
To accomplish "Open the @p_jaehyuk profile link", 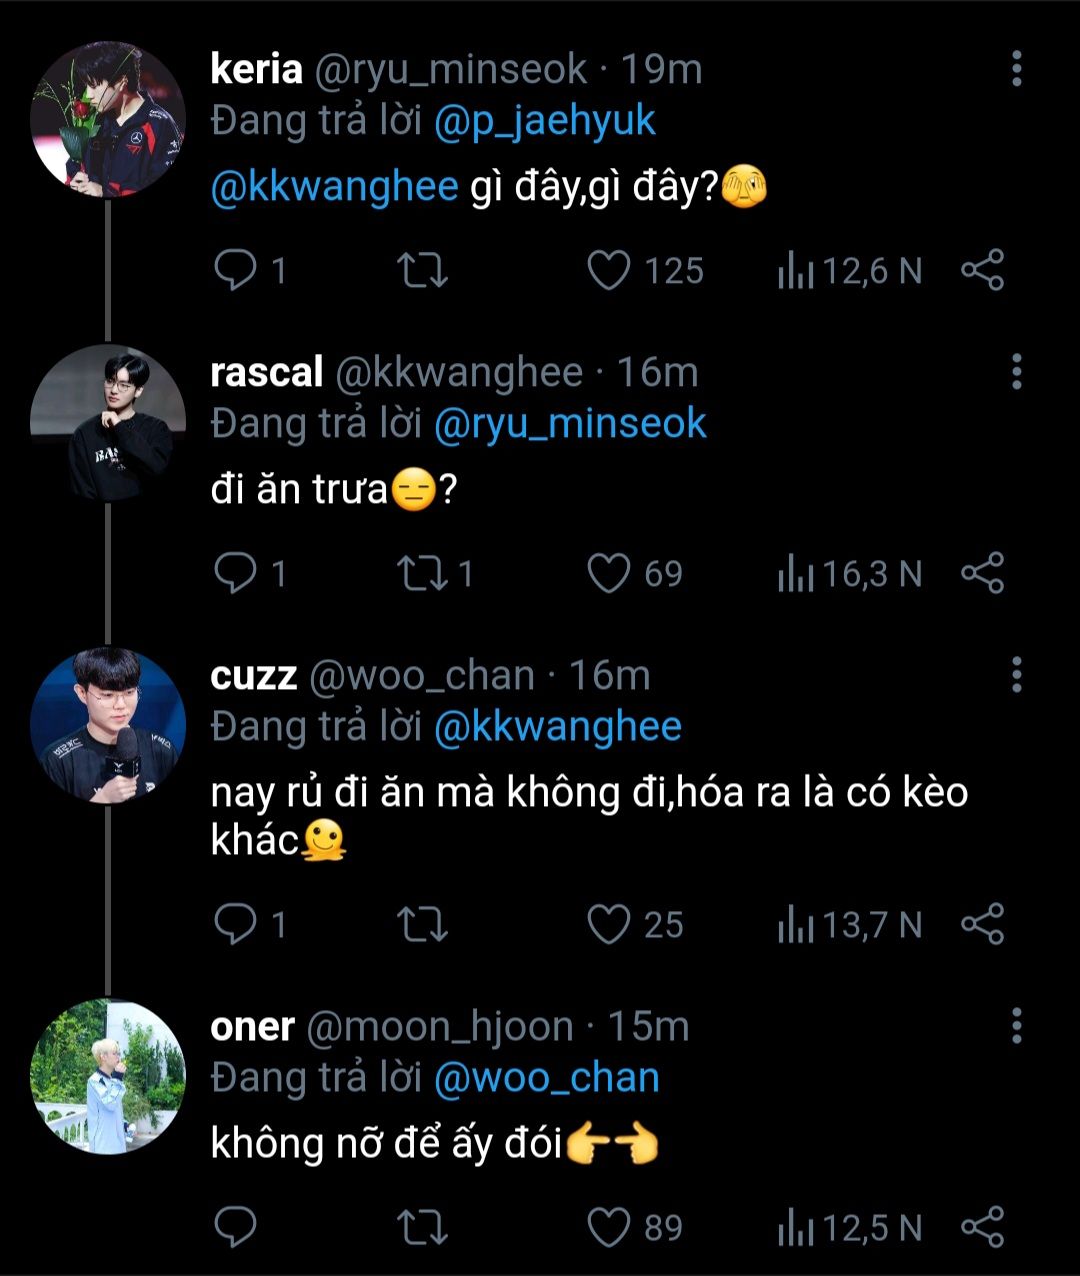I will click(545, 121).
